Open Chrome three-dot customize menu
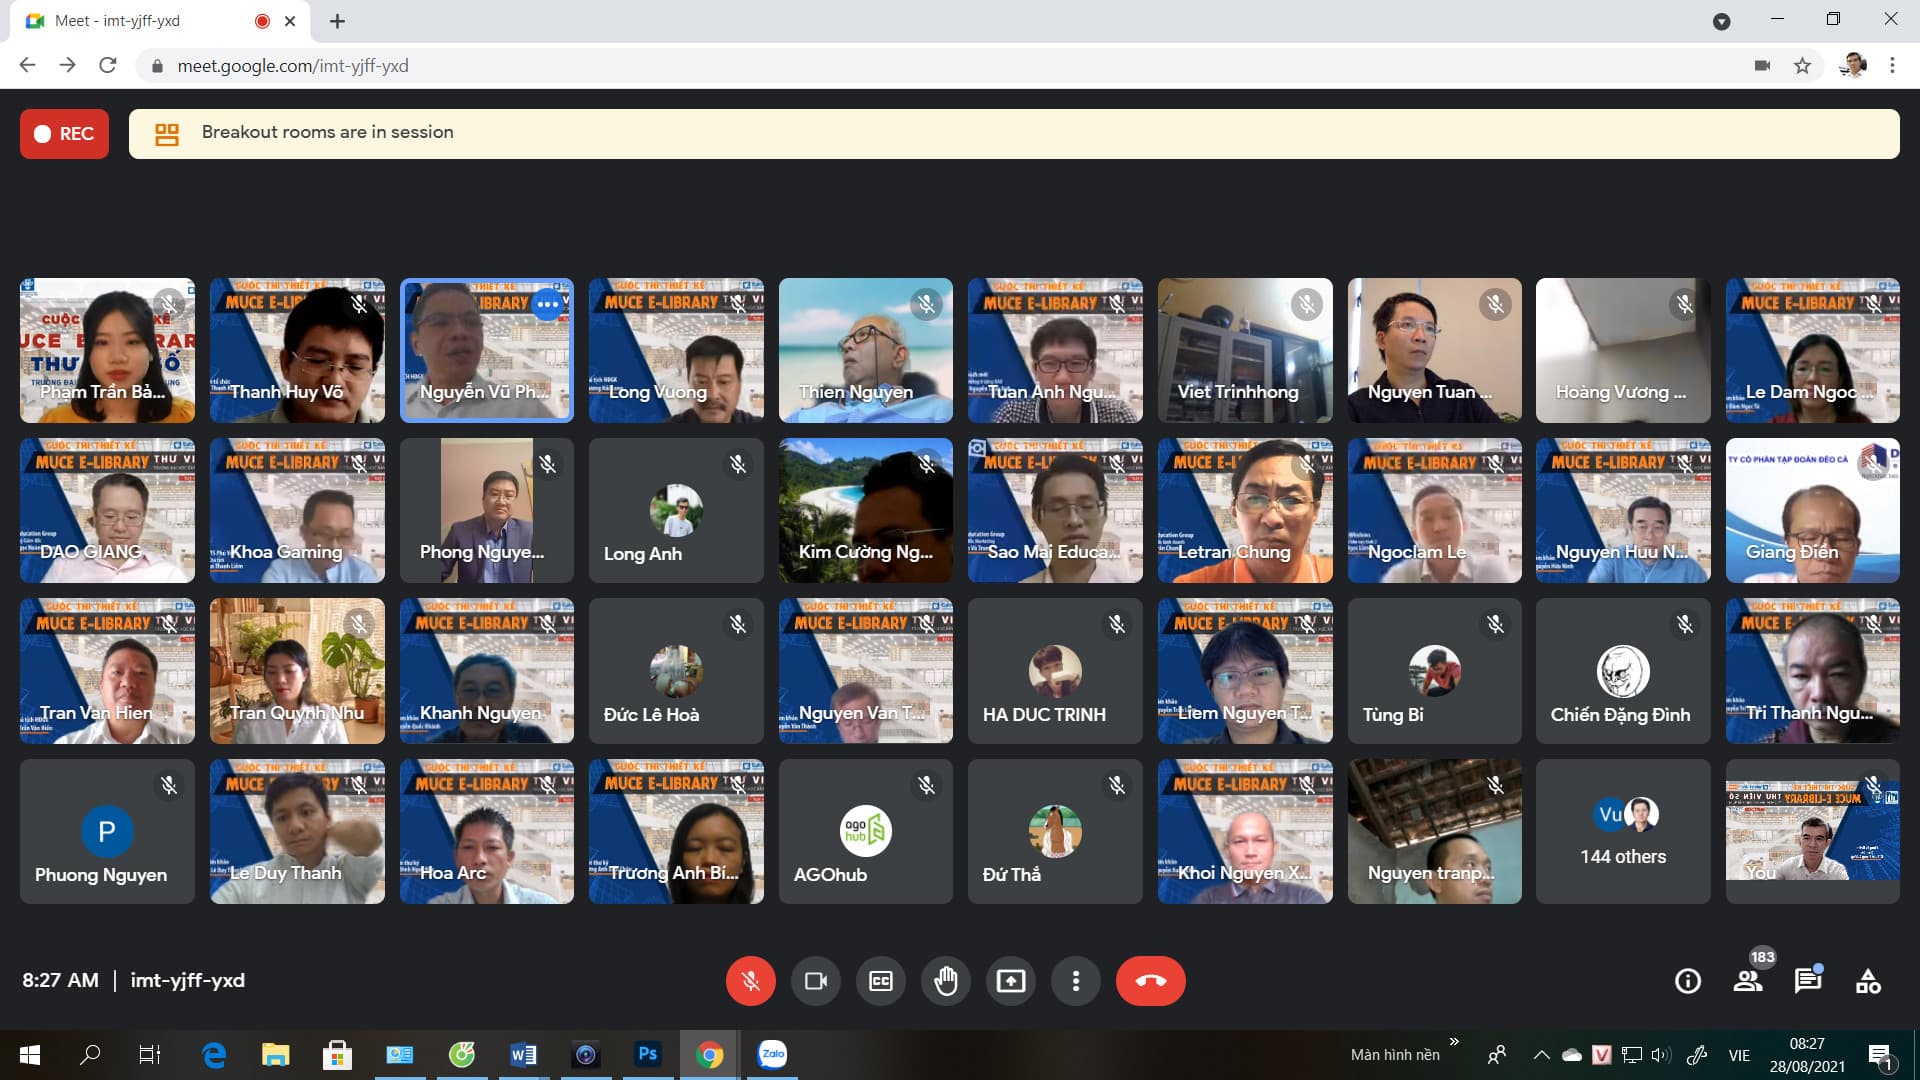1920x1080 pixels. click(x=1892, y=66)
